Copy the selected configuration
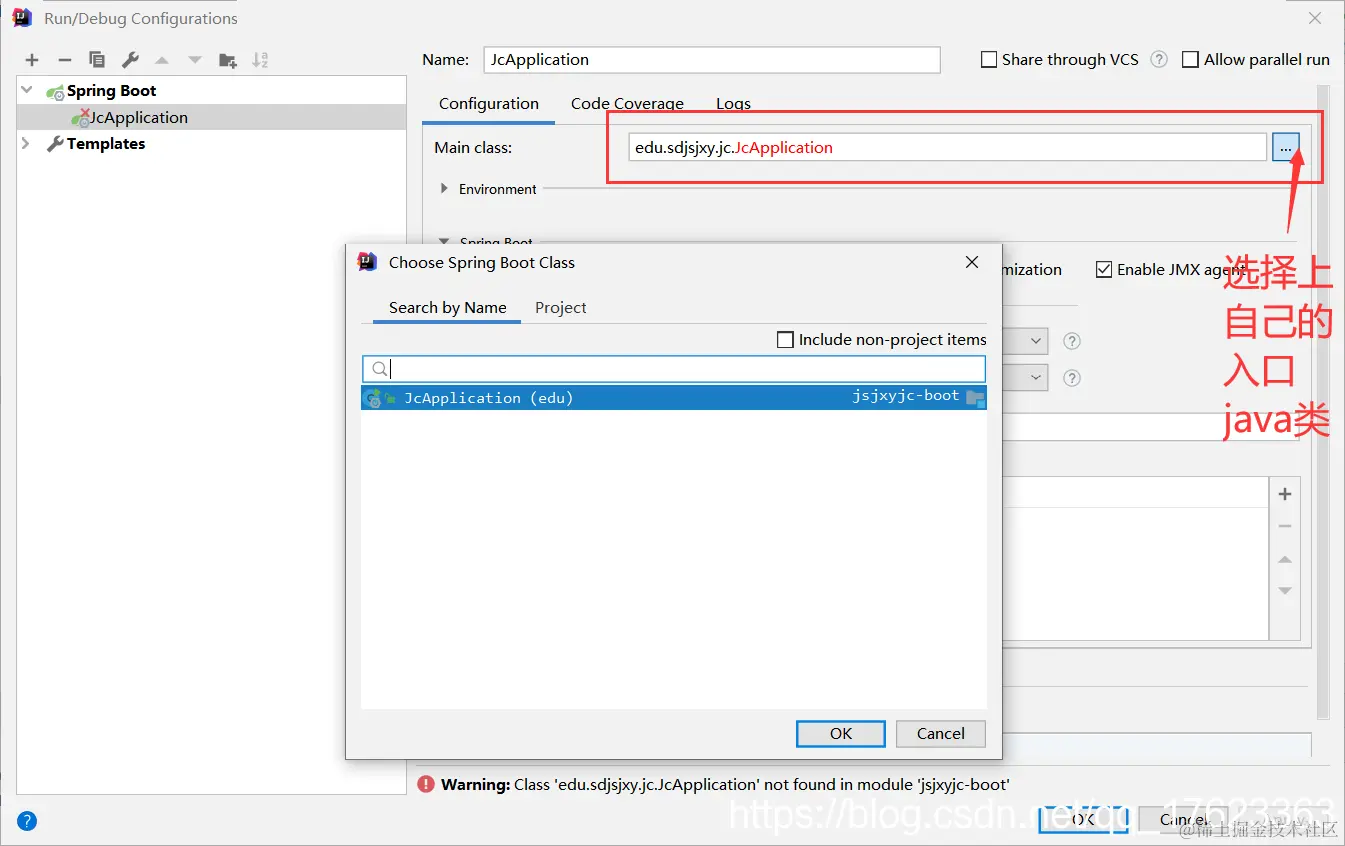This screenshot has height=846, width=1345. (97, 60)
